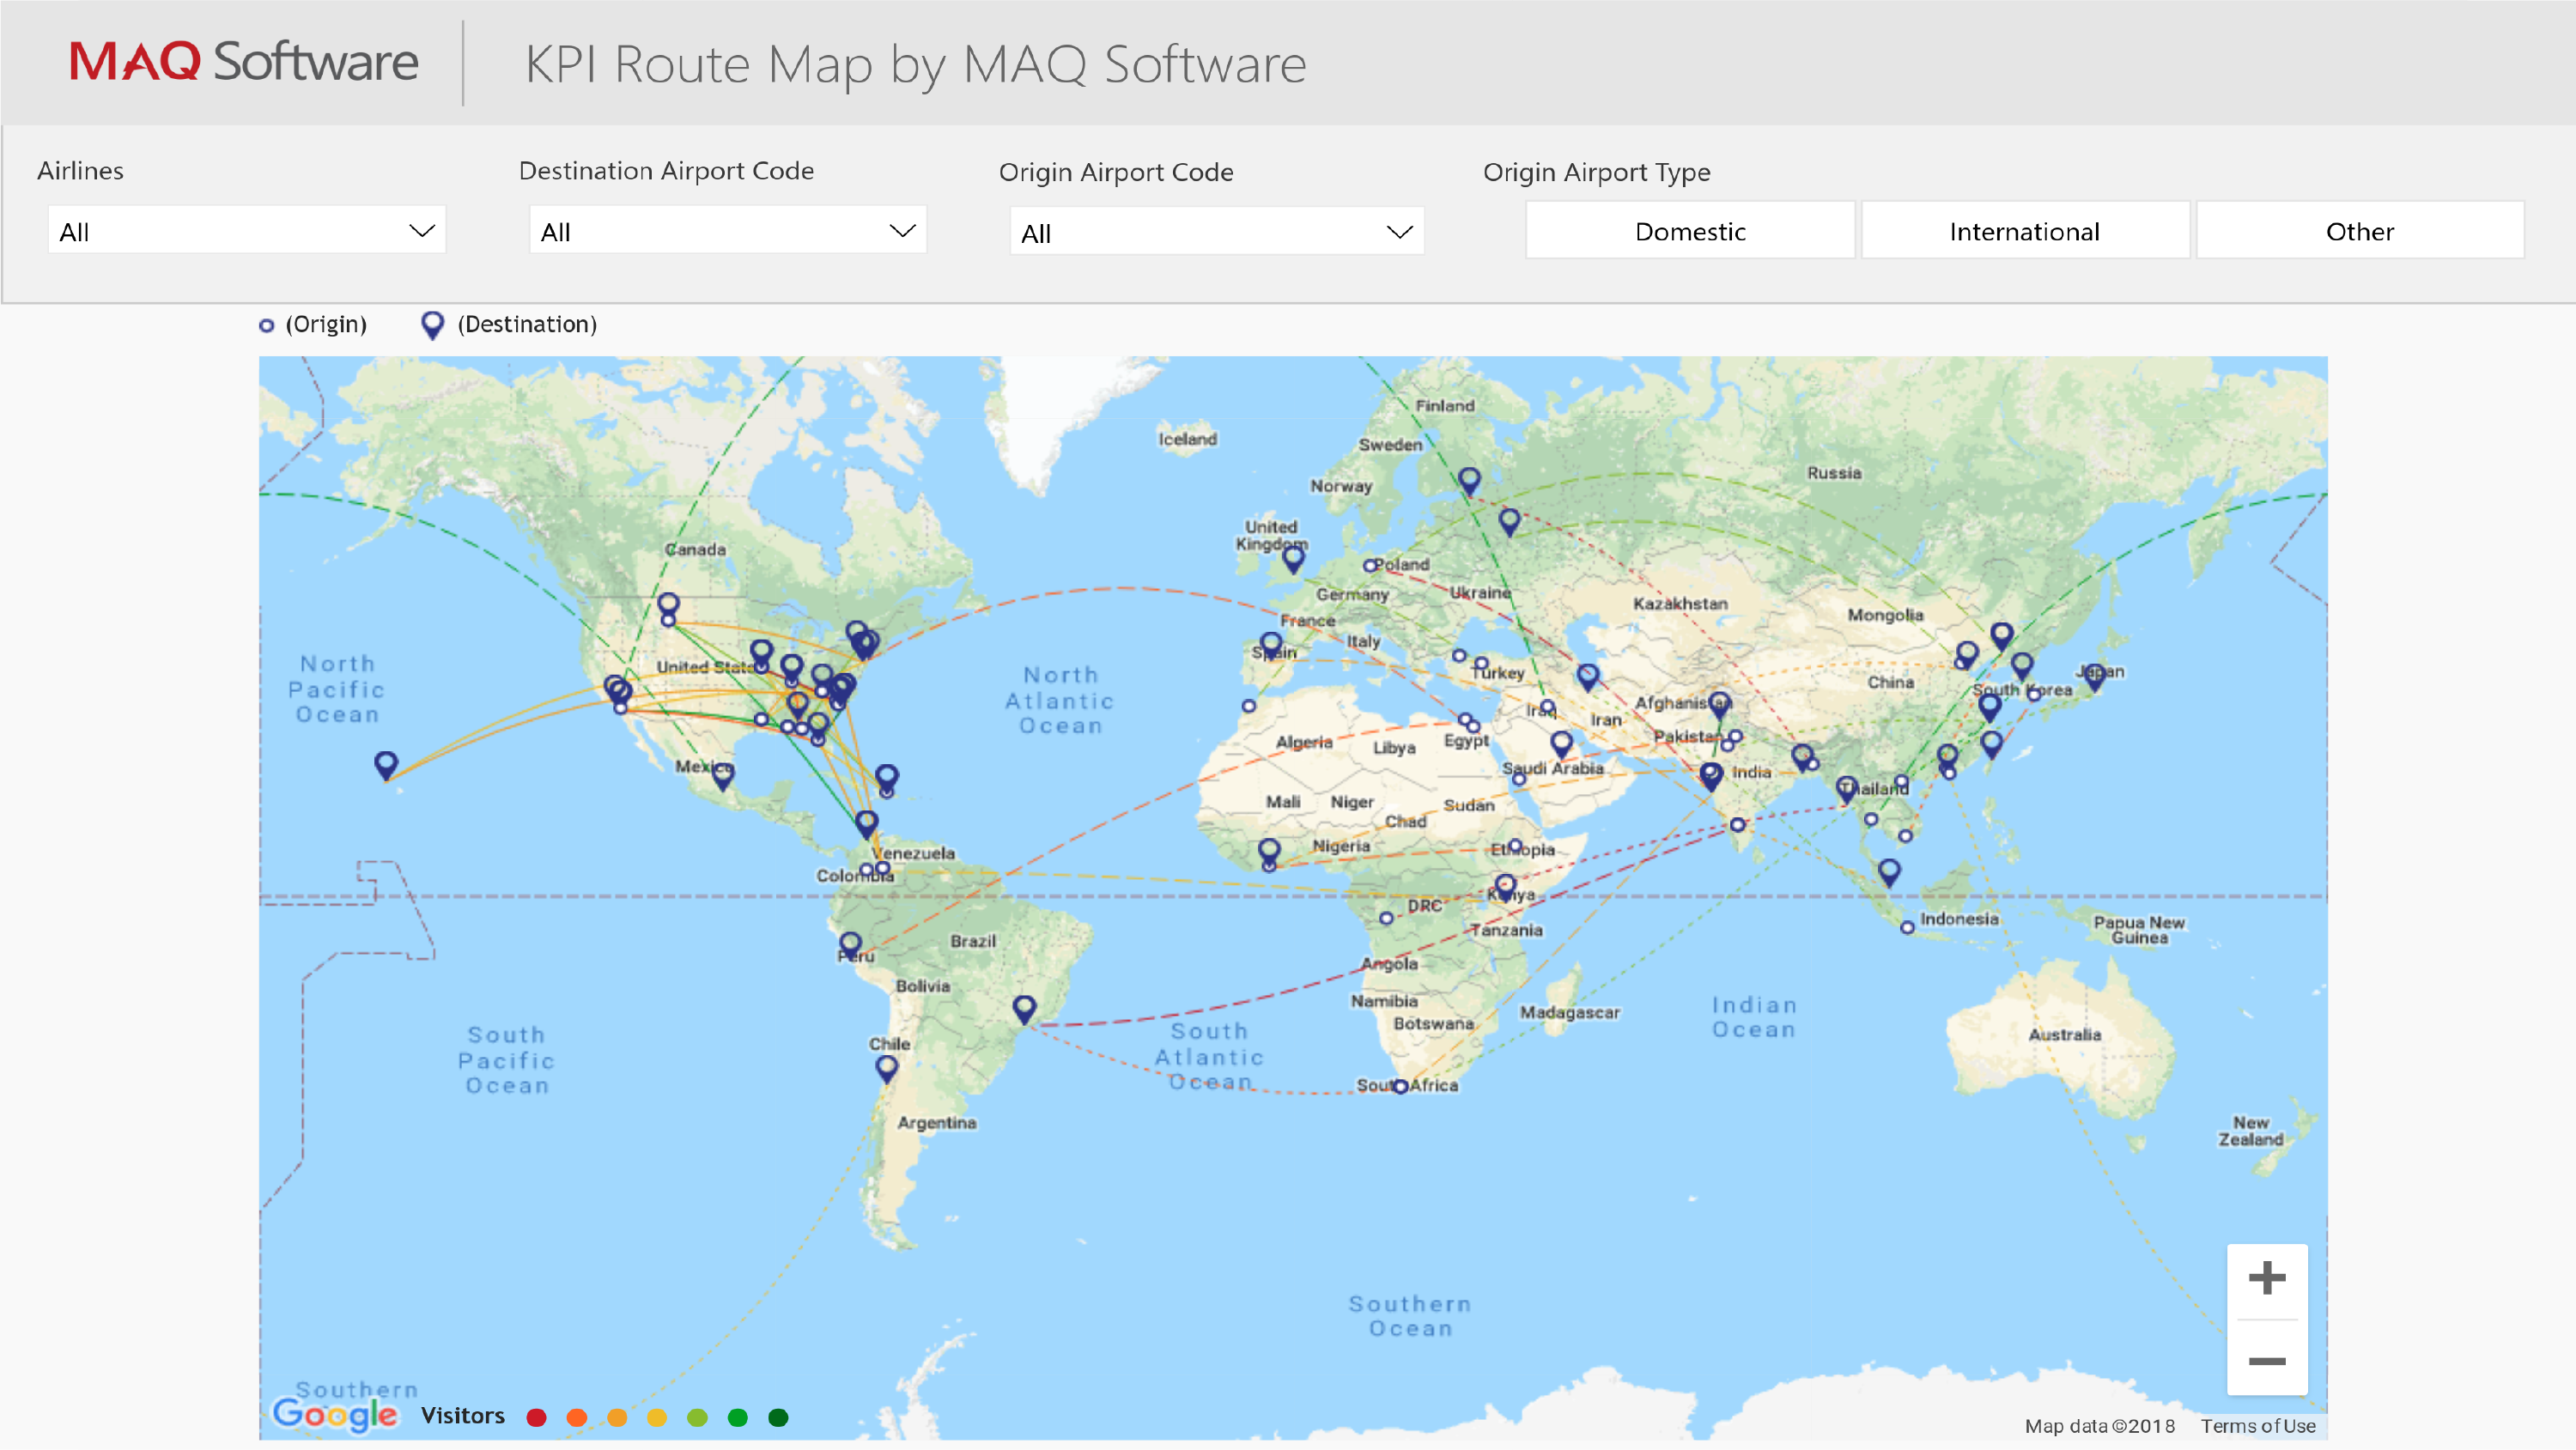This screenshot has width=2576, height=1450.
Task: Click the origin circle in South Africa
Action: pyautogui.click(x=1400, y=1087)
